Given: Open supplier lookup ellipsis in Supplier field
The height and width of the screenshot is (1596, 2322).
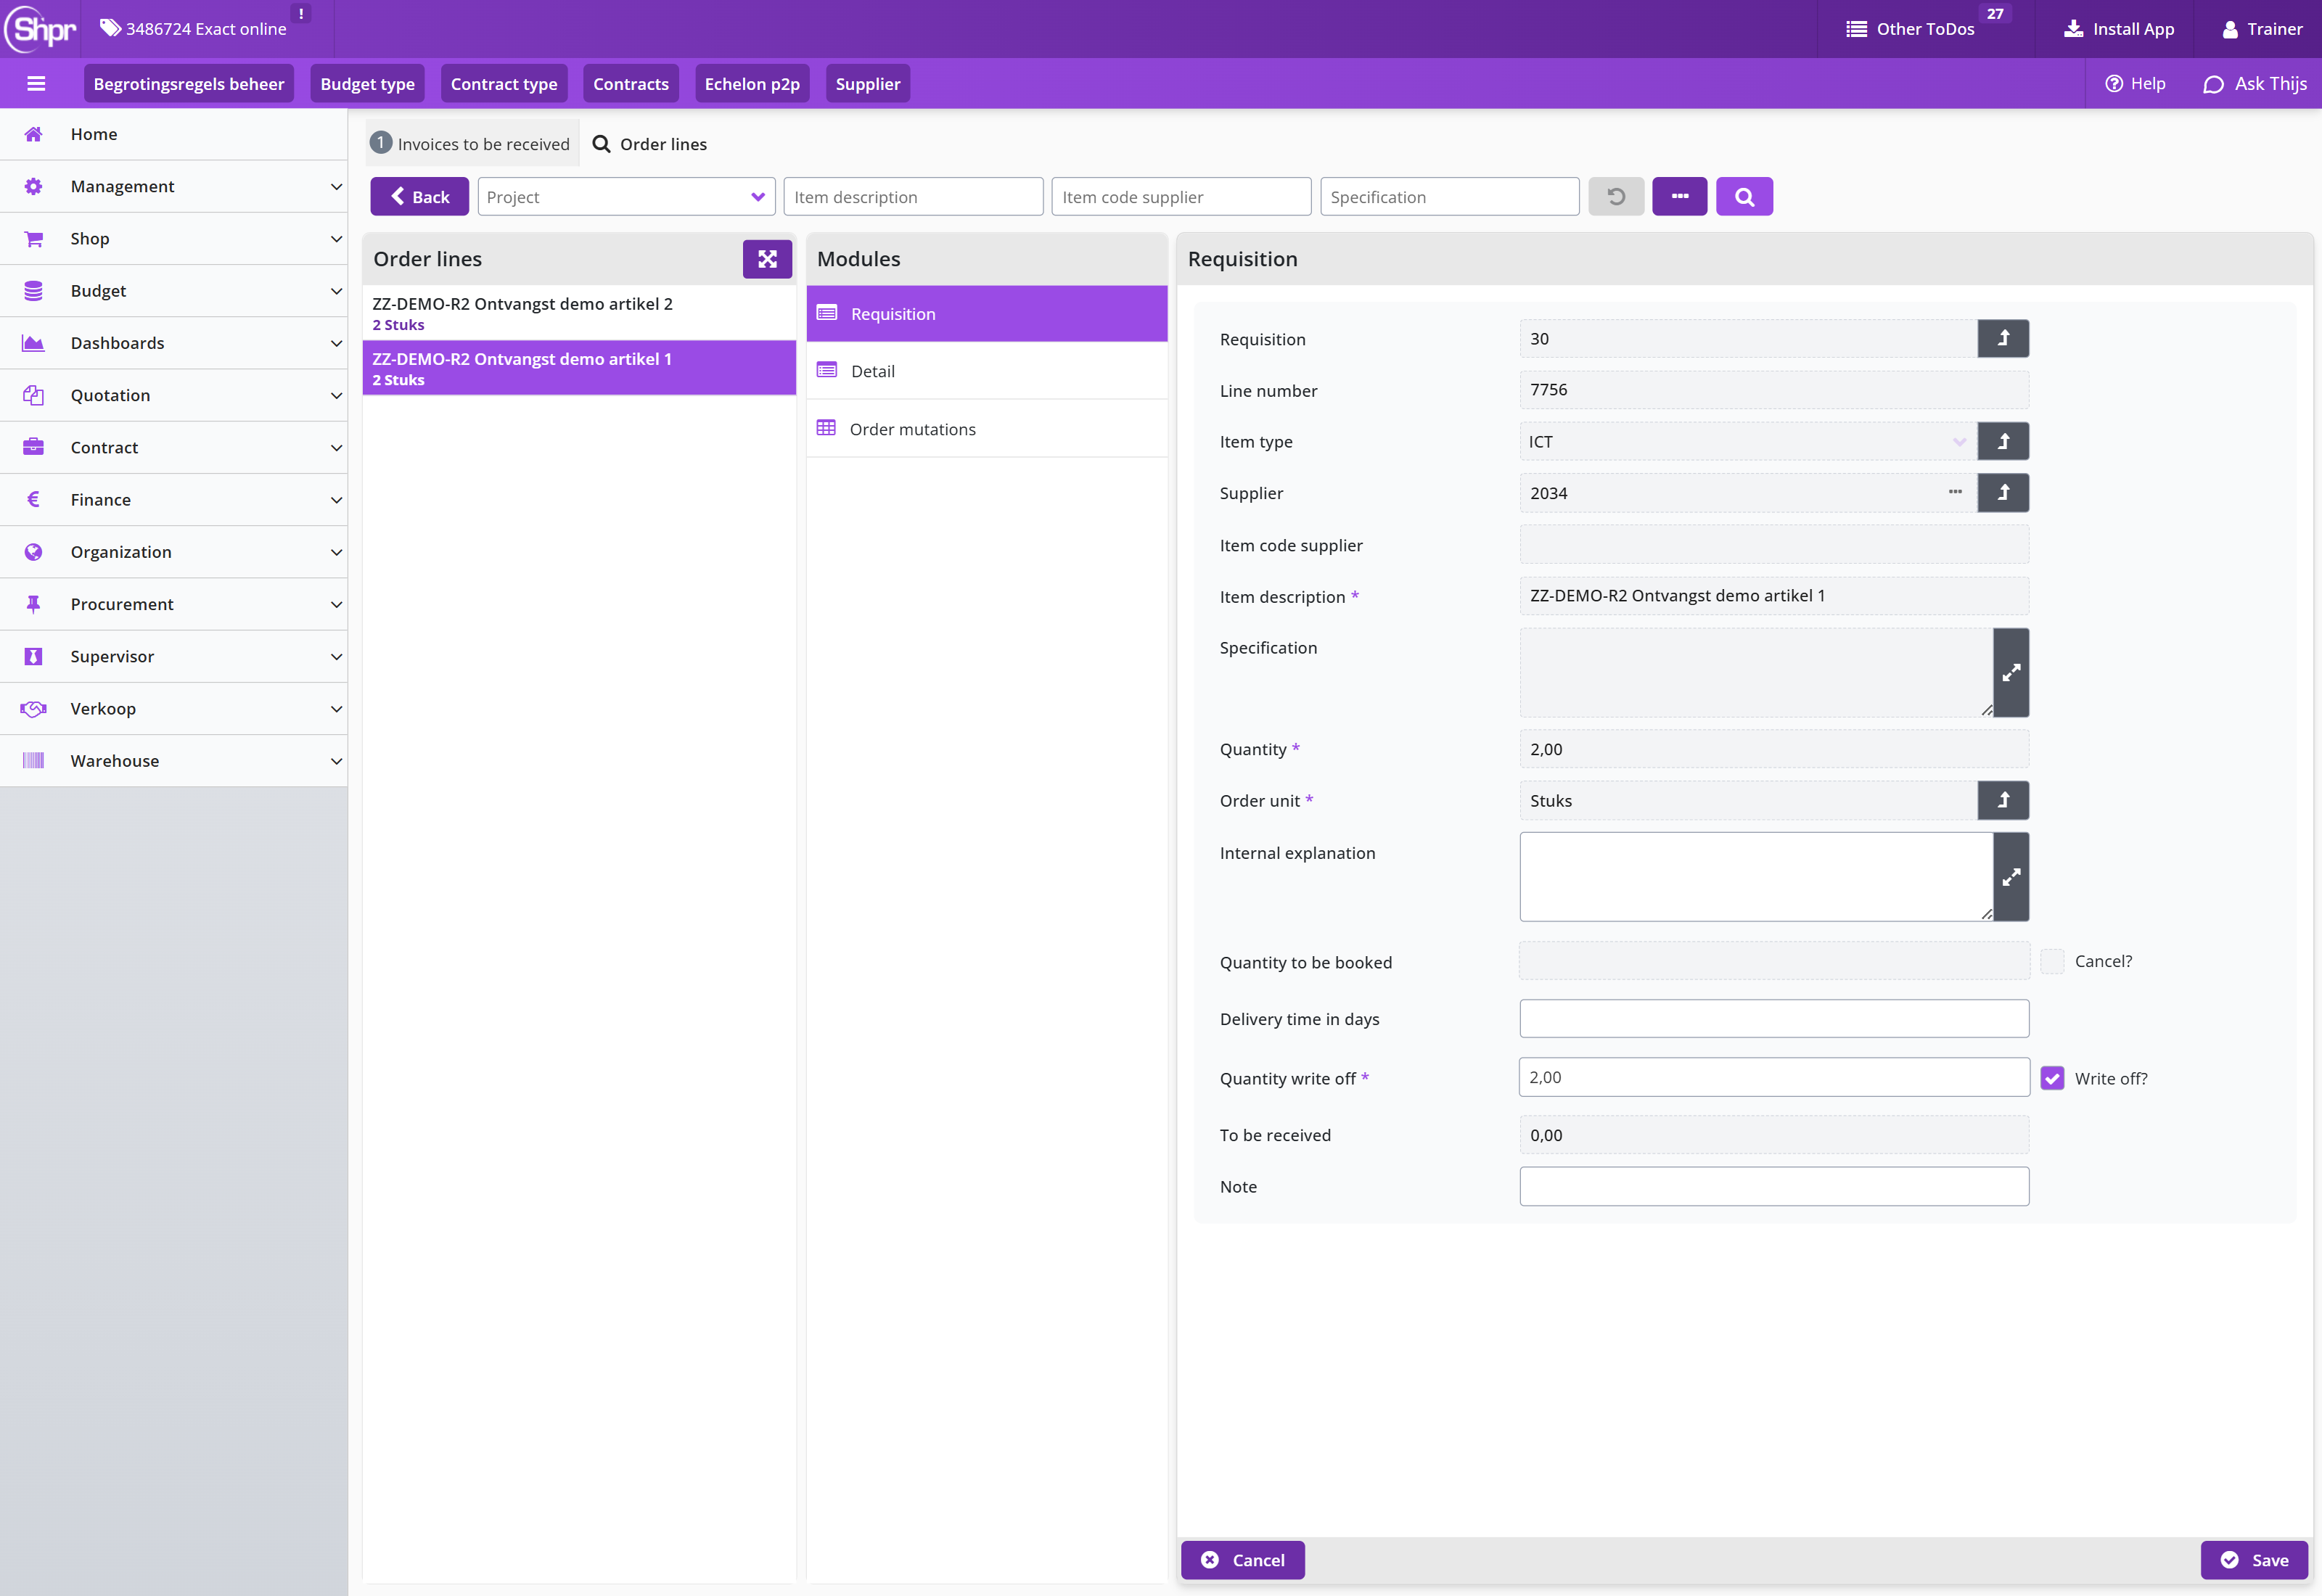Looking at the screenshot, I should (x=1955, y=492).
